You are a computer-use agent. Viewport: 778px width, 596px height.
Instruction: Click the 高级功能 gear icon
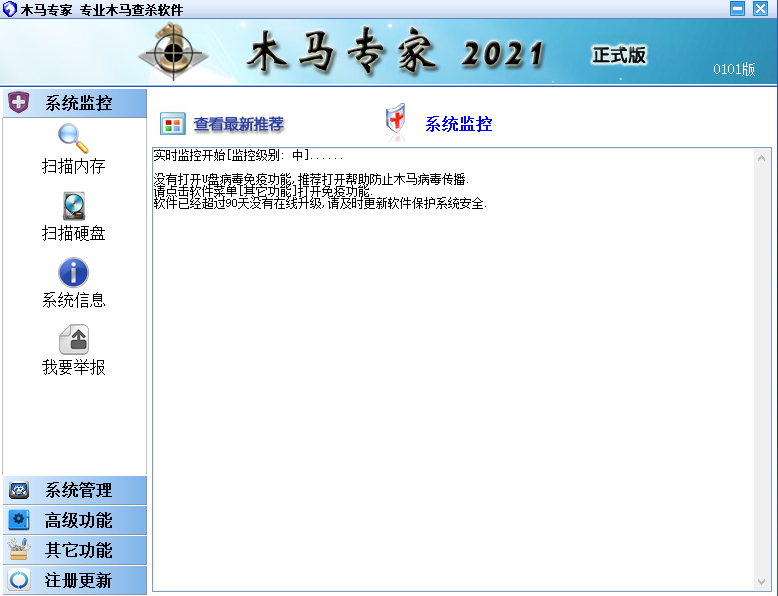click(x=19, y=520)
